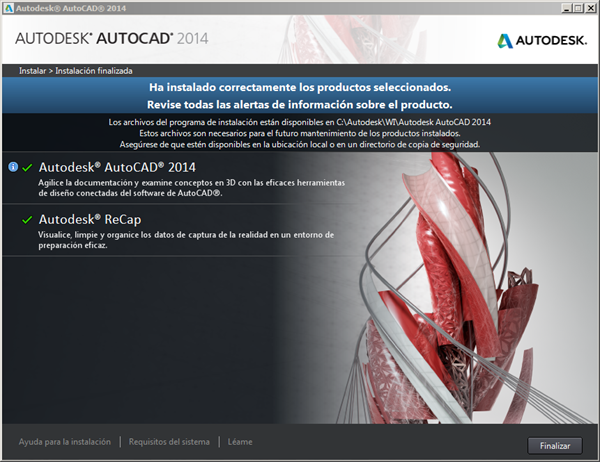Open the blue info alert for AutoCAD 2014
Image resolution: width=600 pixels, height=462 pixels.
point(13,167)
